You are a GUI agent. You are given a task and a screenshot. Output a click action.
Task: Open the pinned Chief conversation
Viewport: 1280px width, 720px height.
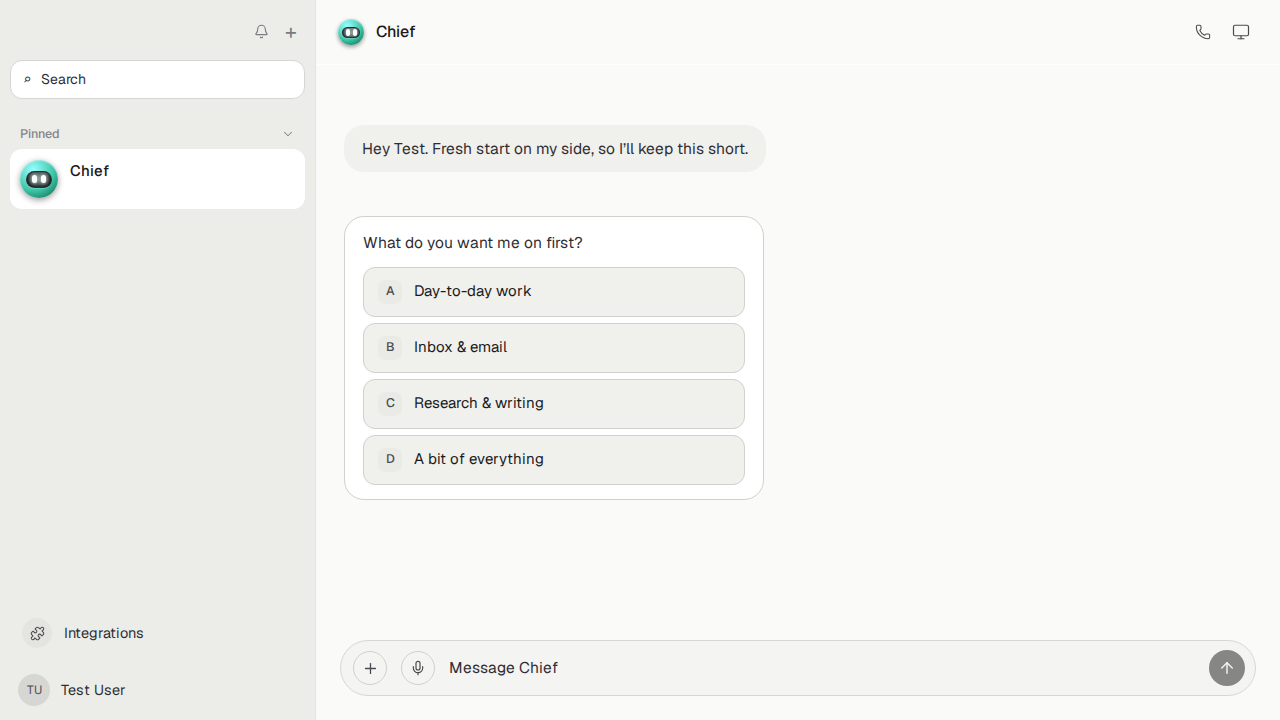click(x=157, y=179)
